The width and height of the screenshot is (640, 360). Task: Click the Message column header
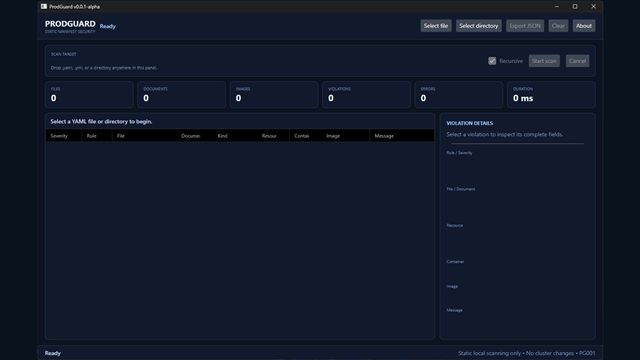click(402, 136)
